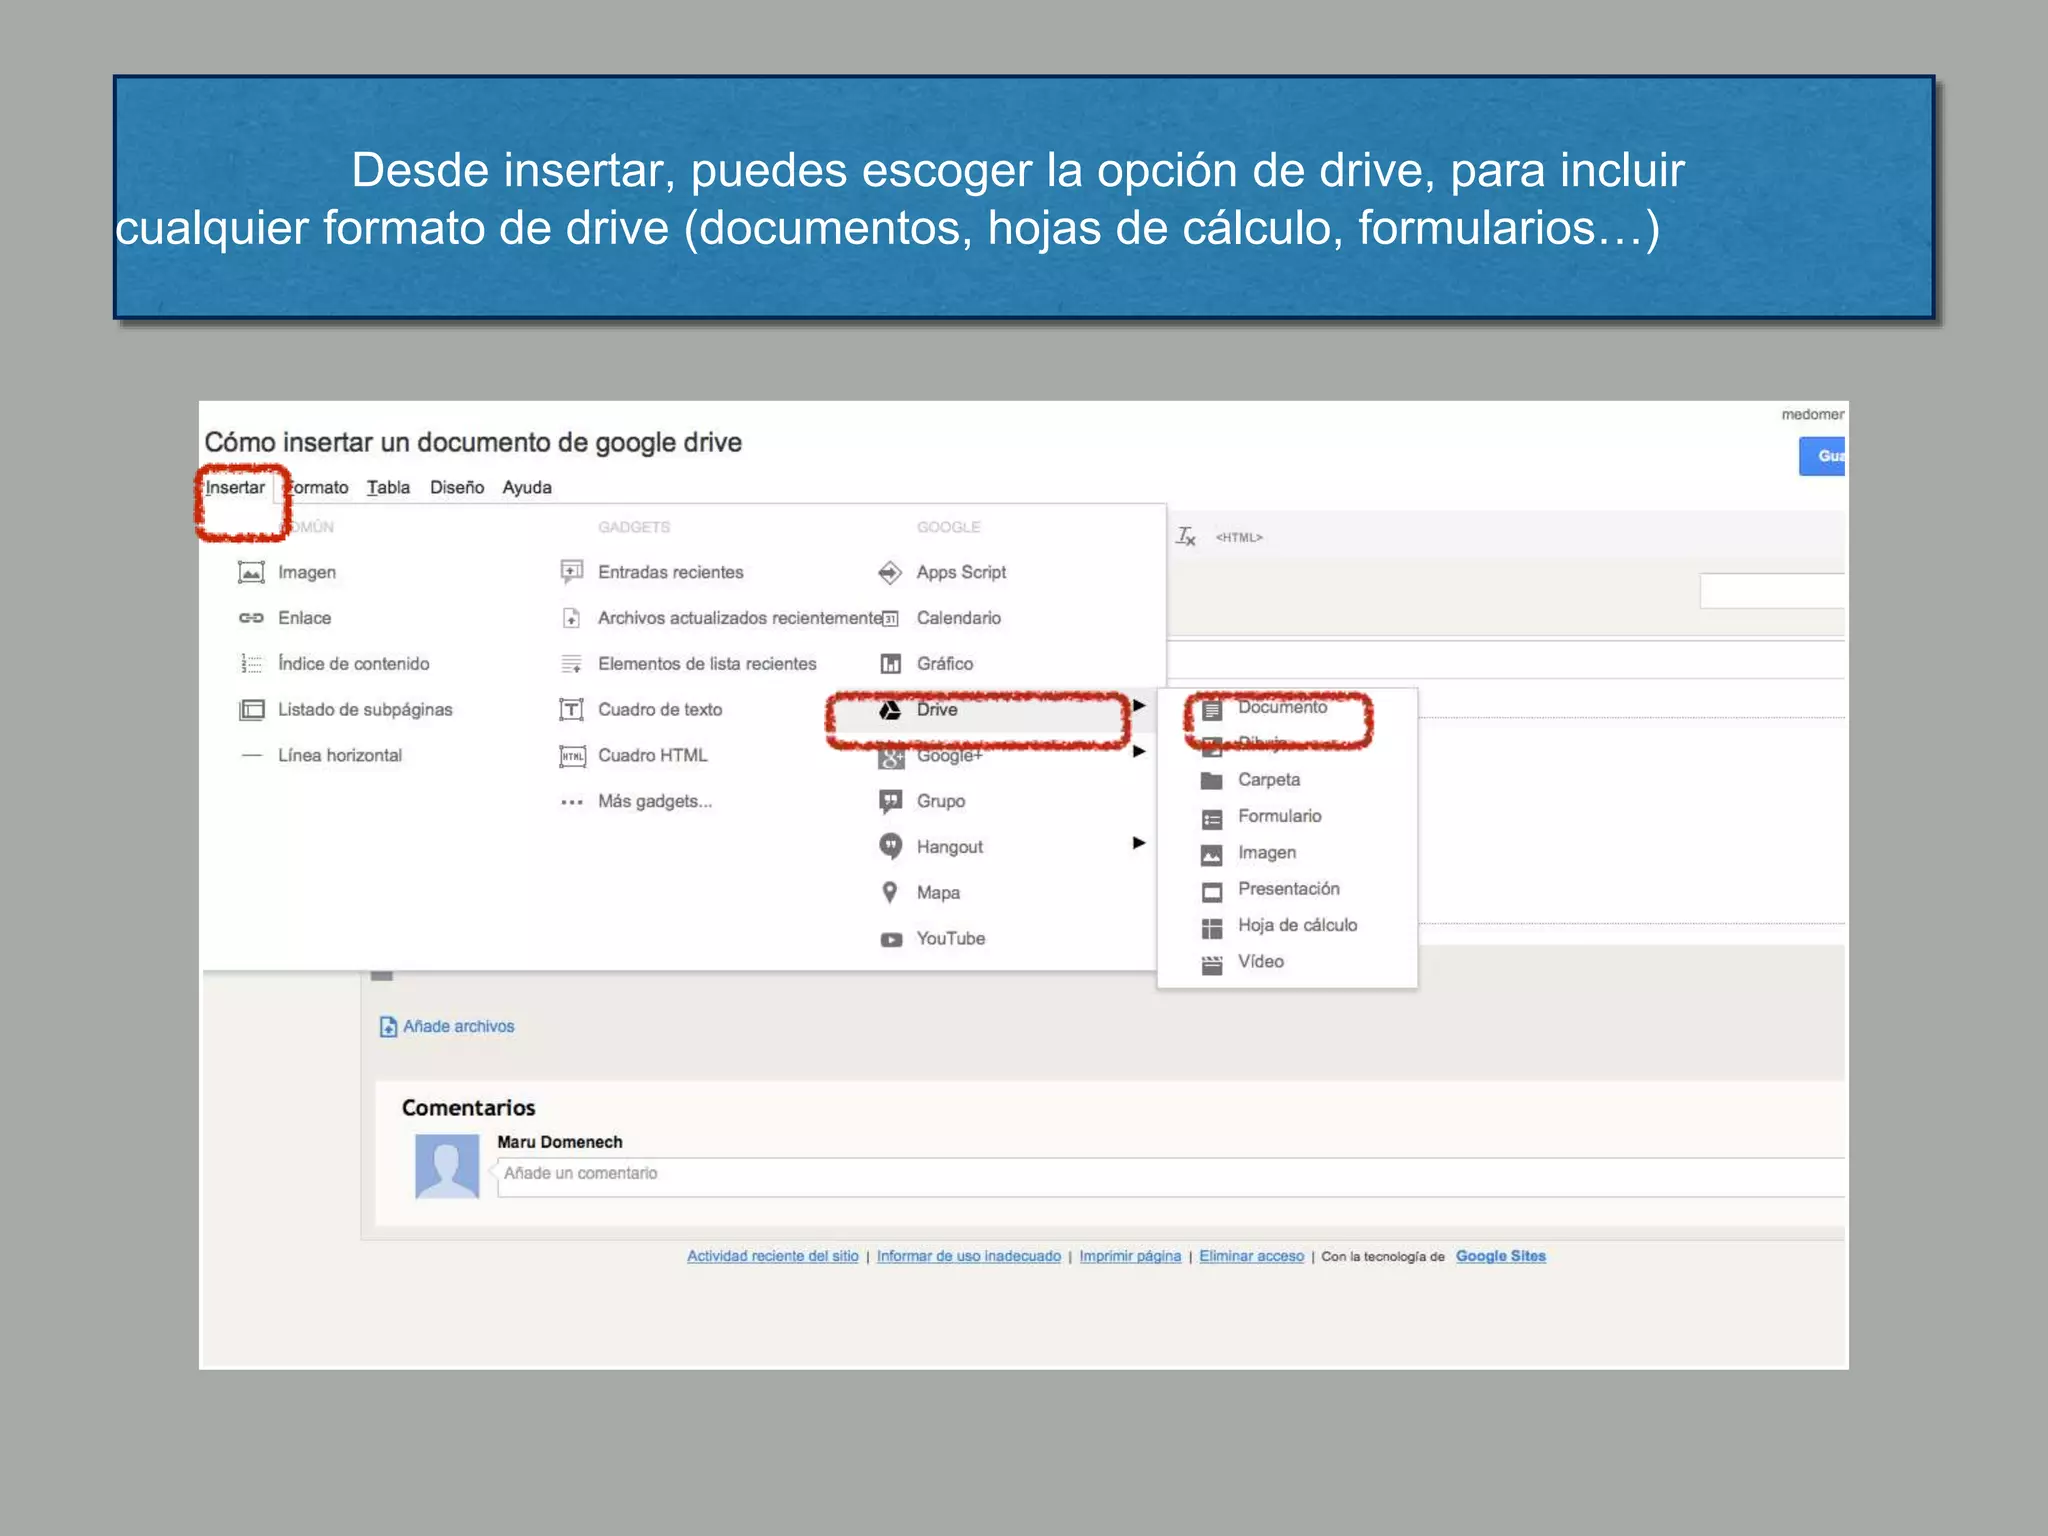
Task: Select Apps Script label text
Action: click(961, 572)
